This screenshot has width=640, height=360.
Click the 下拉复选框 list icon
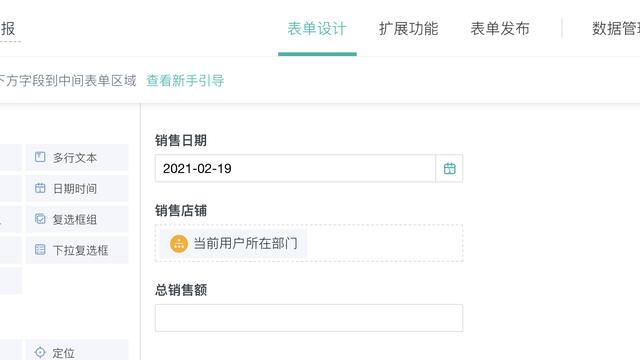(x=40, y=249)
